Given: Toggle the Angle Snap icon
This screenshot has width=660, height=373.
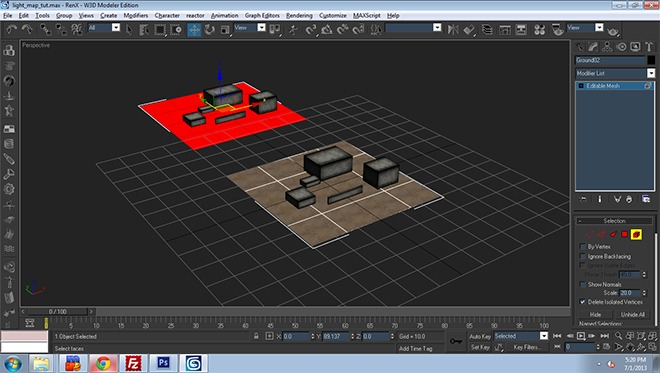Looking at the screenshot, I should pos(327,29).
